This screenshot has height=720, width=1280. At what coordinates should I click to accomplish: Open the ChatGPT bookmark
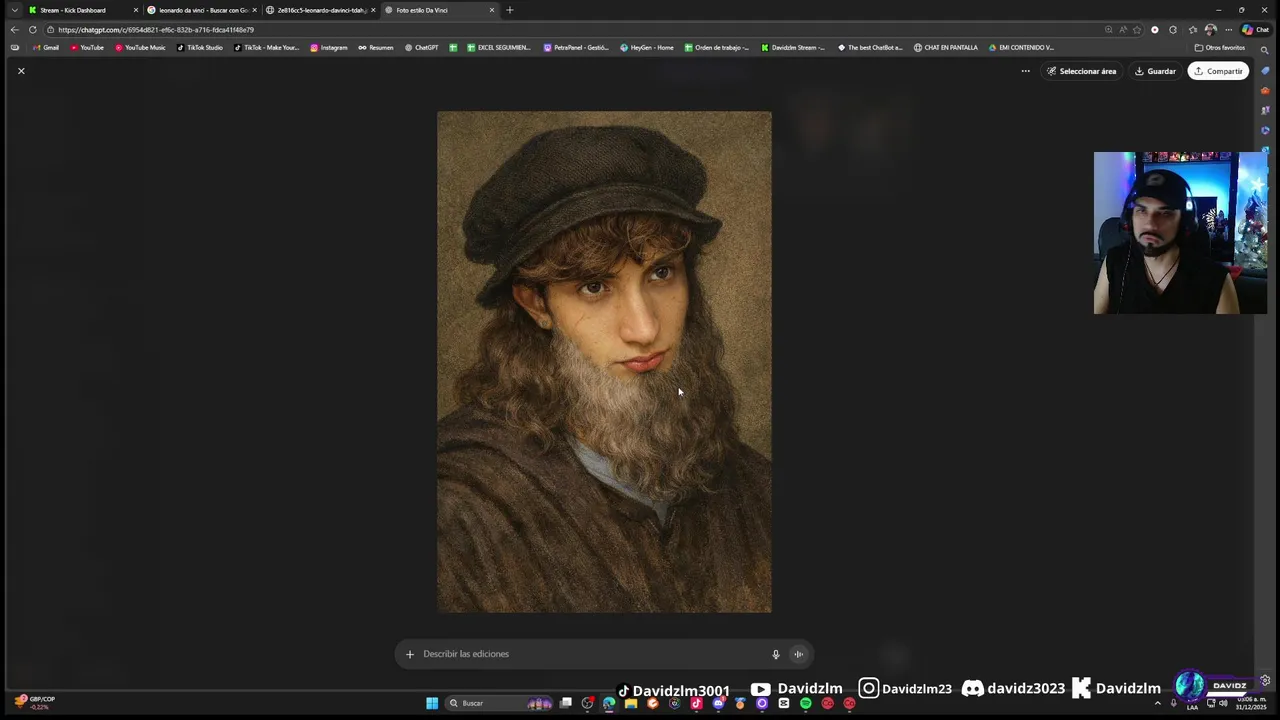tap(421, 47)
